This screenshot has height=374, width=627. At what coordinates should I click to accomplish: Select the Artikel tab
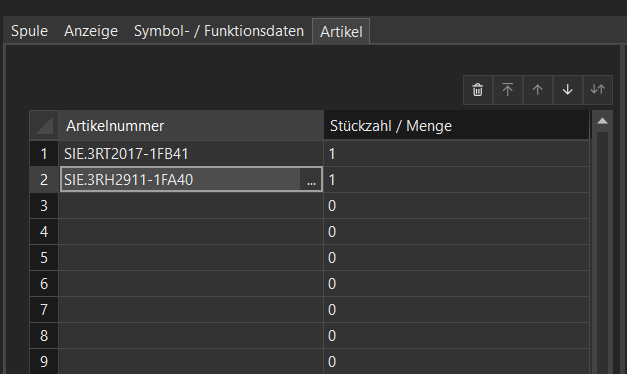(341, 32)
